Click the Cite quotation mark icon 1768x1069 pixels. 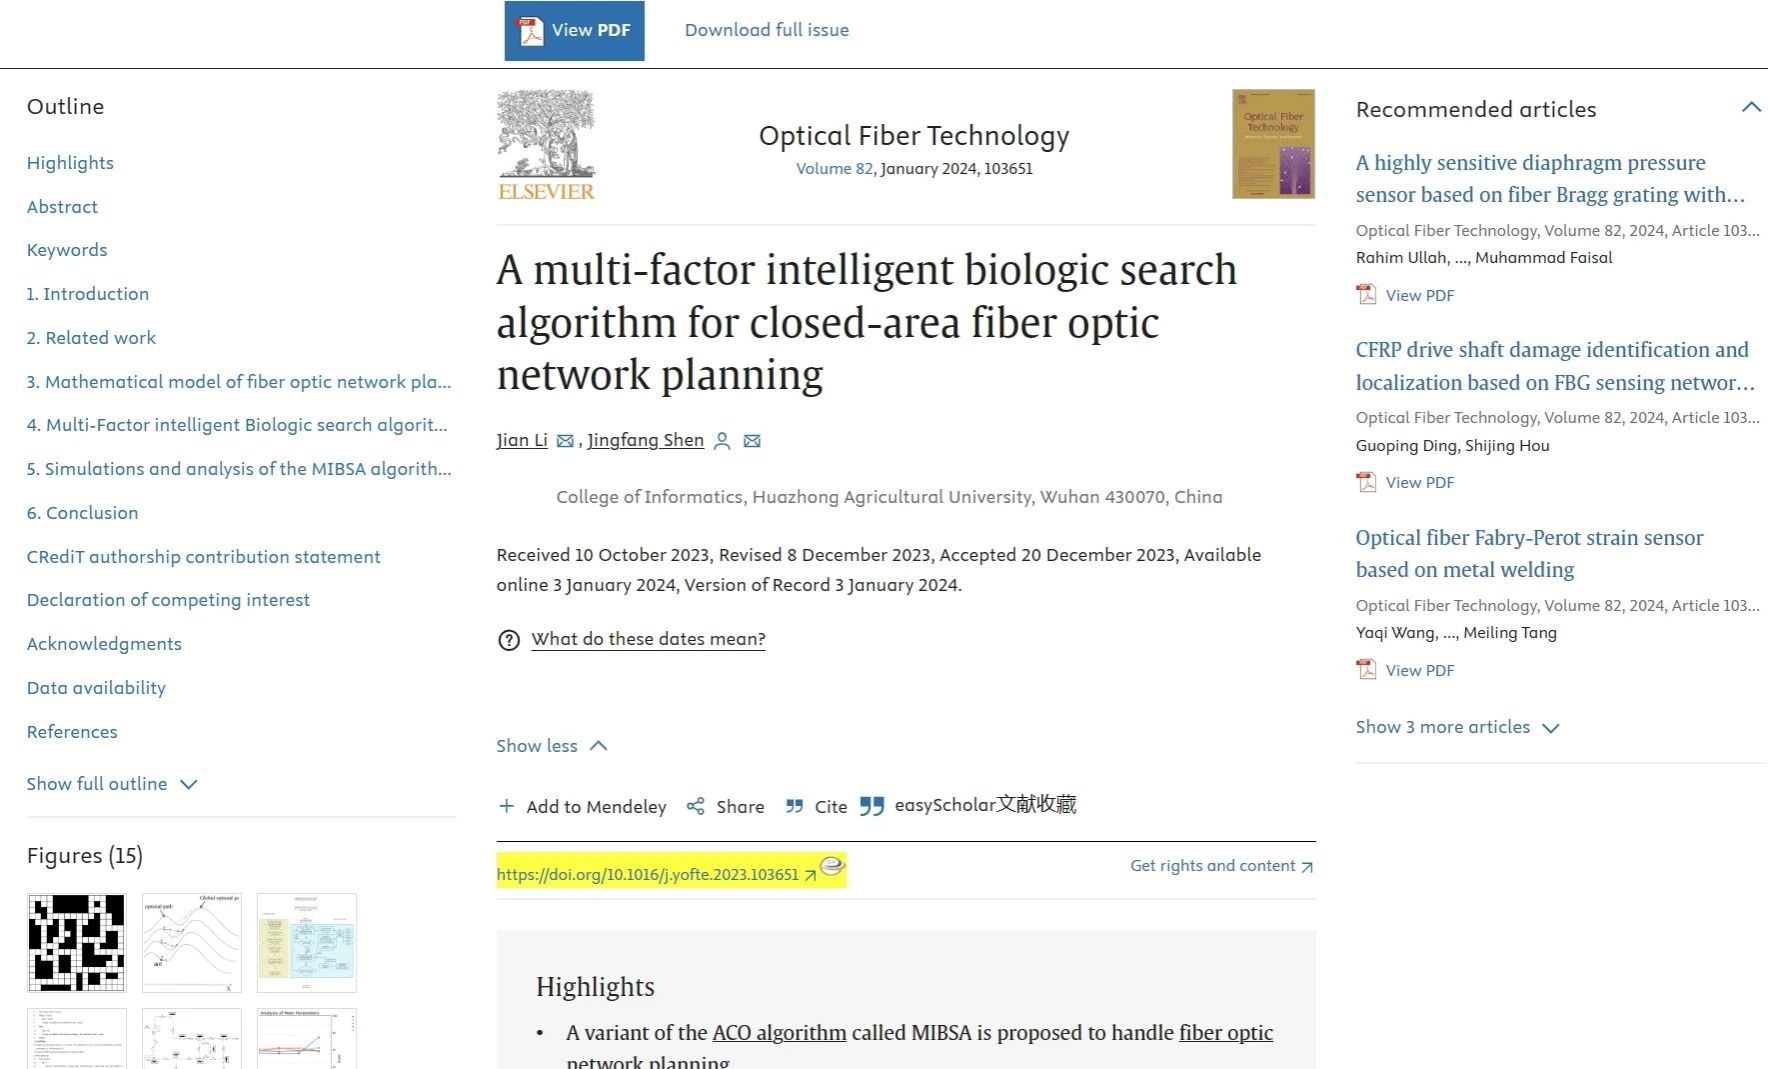pos(795,806)
